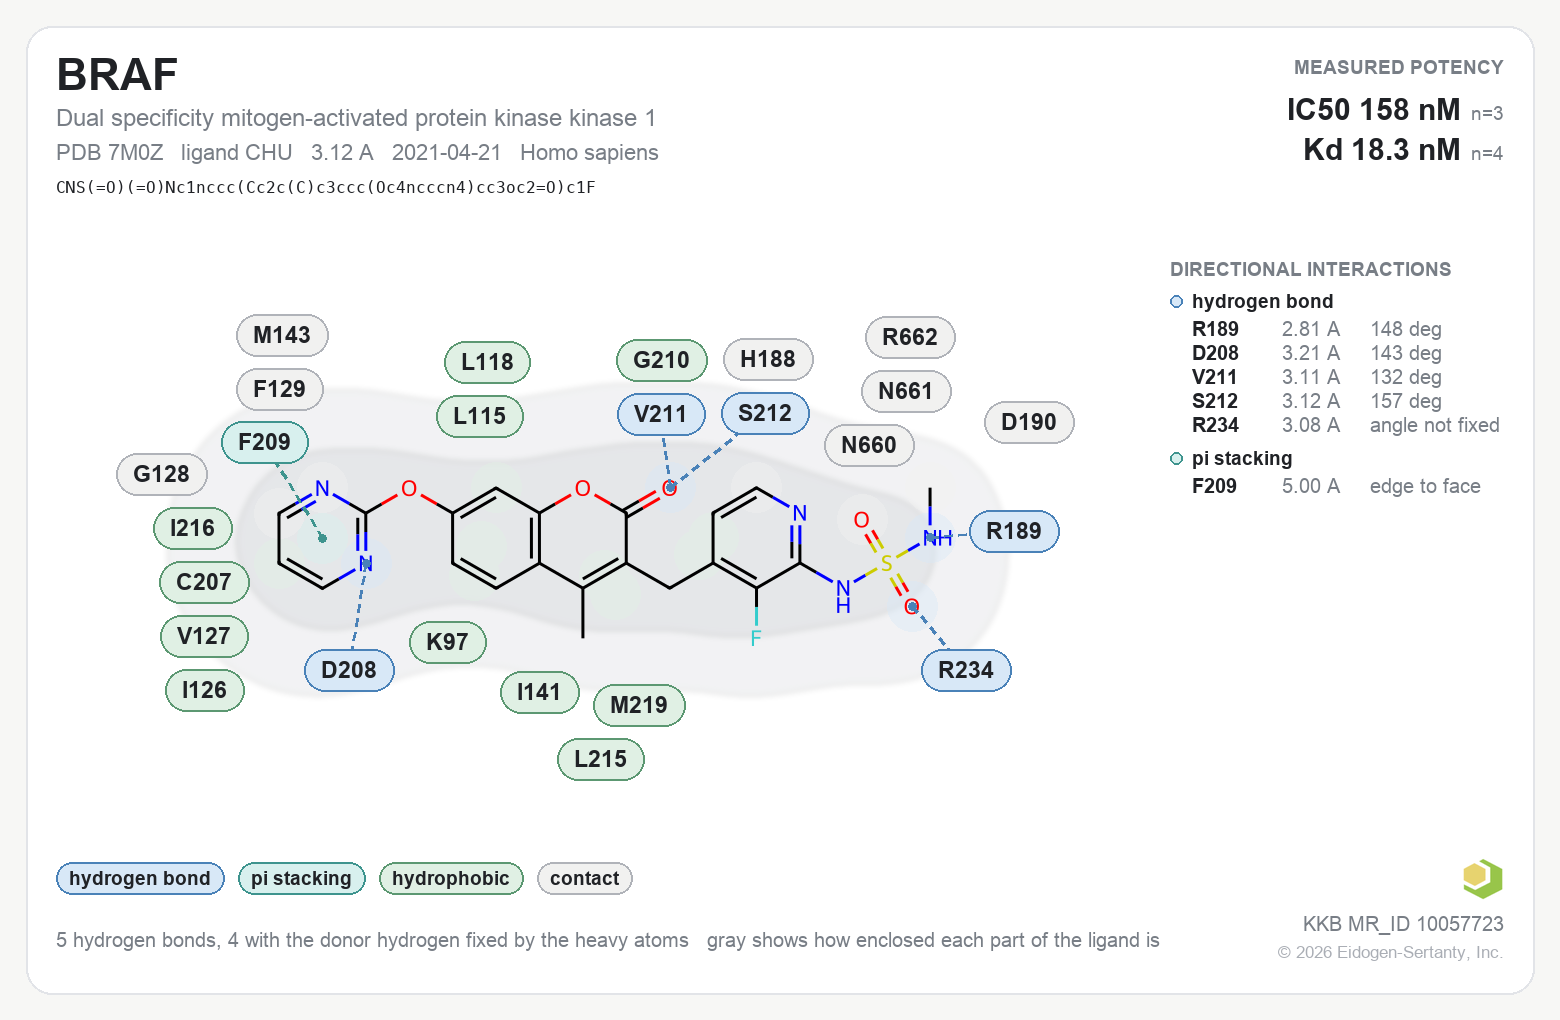Click residue label K97
1560x1020 pixels.
point(448,642)
